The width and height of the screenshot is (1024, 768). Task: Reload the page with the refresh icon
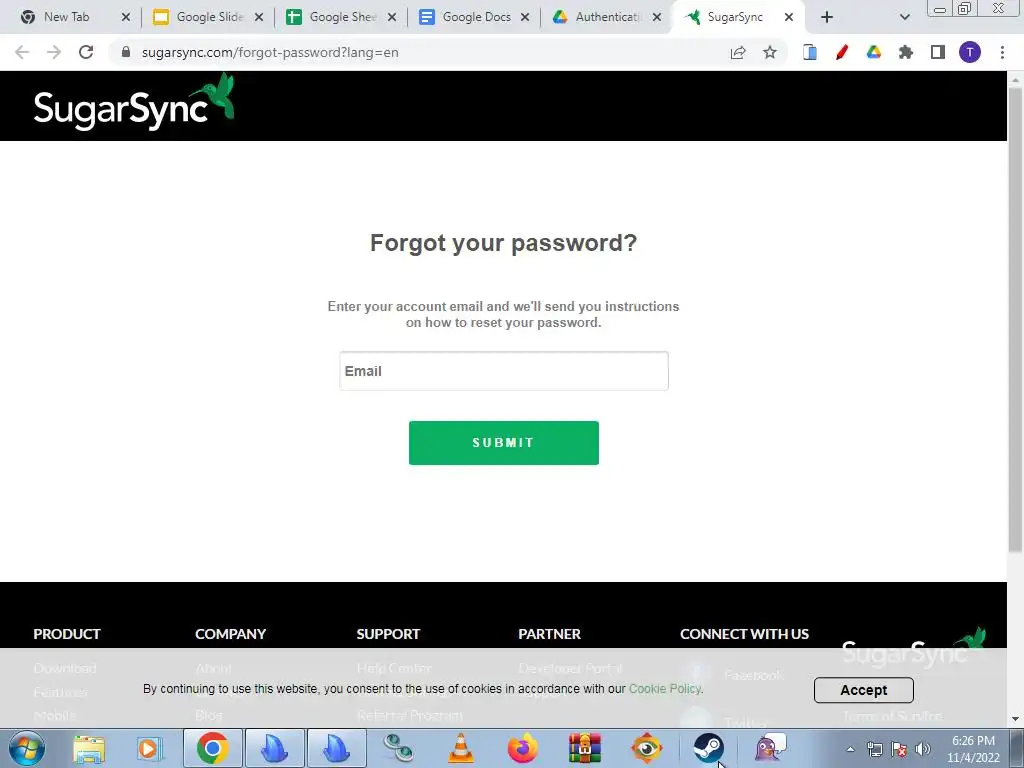tap(86, 52)
